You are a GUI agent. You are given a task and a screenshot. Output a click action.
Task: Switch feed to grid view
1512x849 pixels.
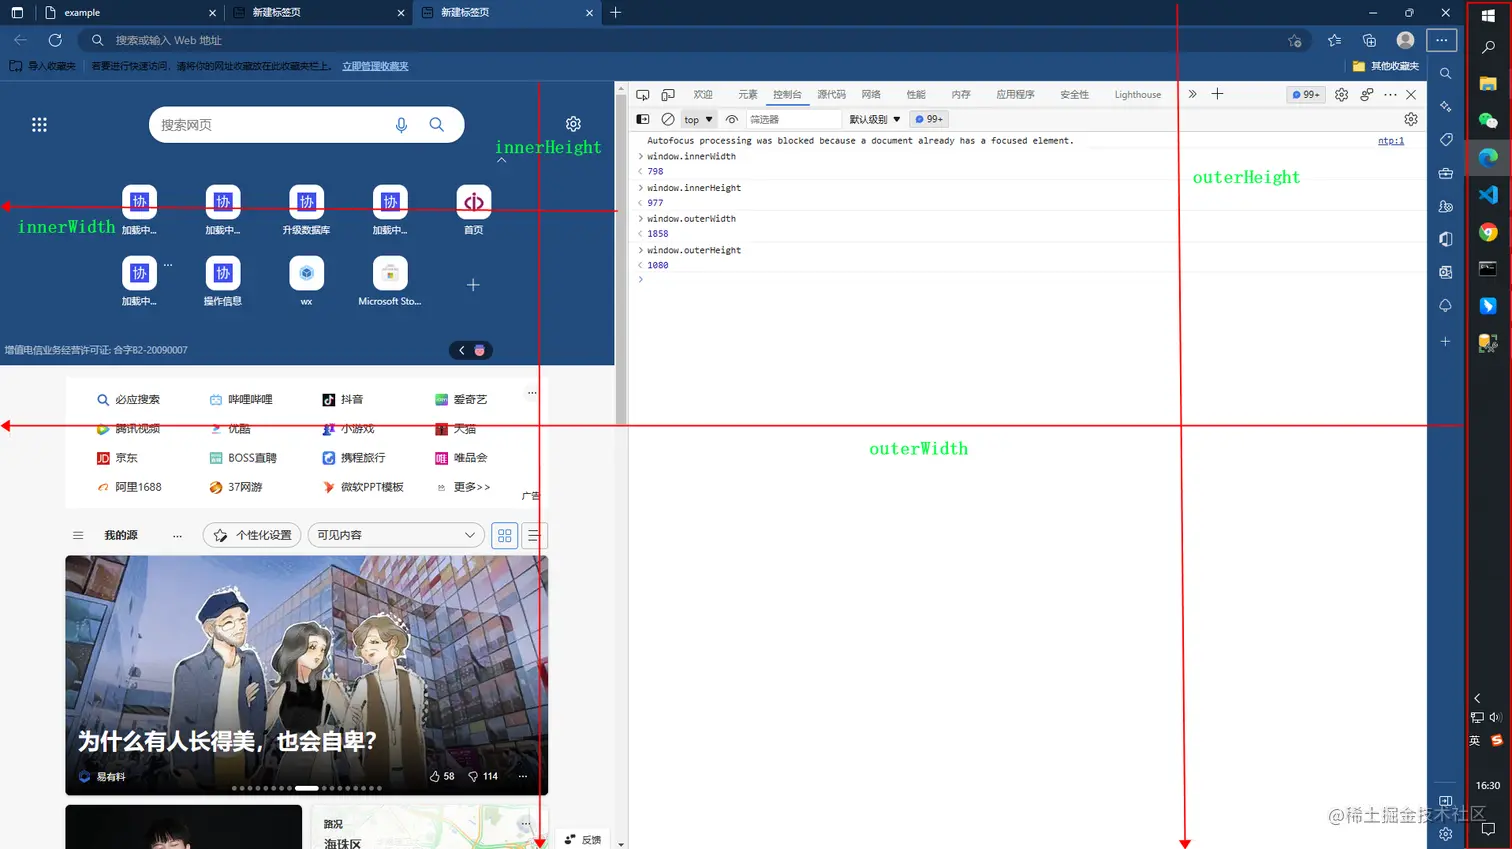tap(505, 535)
